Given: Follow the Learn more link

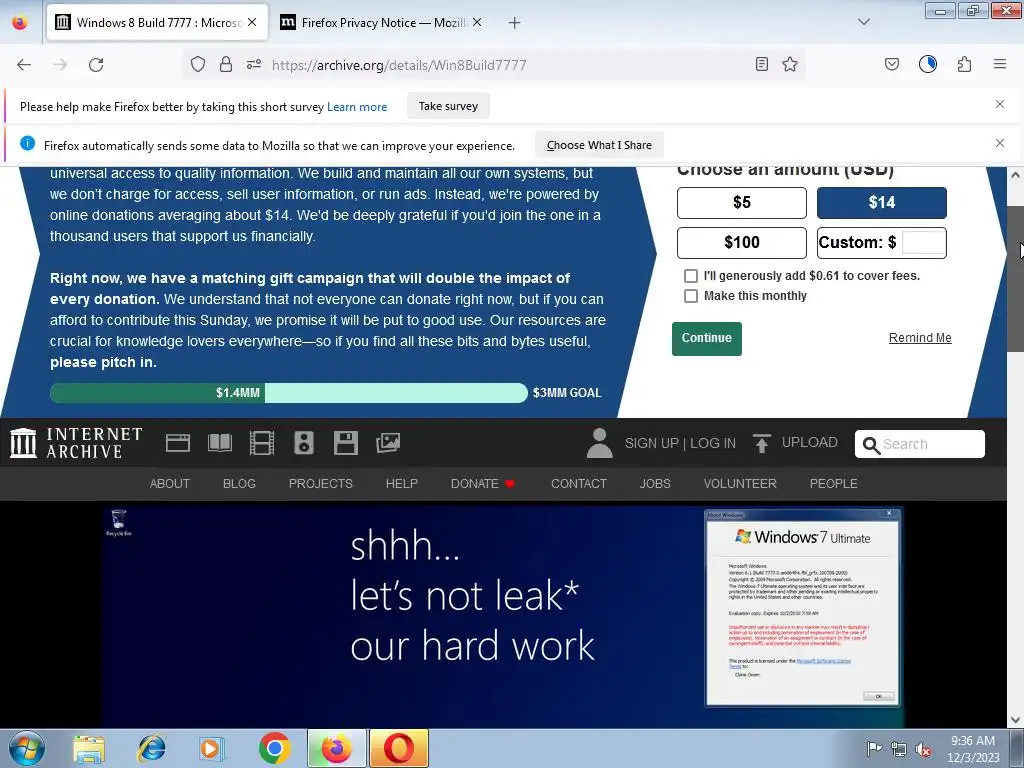Looking at the screenshot, I should pos(357,107).
